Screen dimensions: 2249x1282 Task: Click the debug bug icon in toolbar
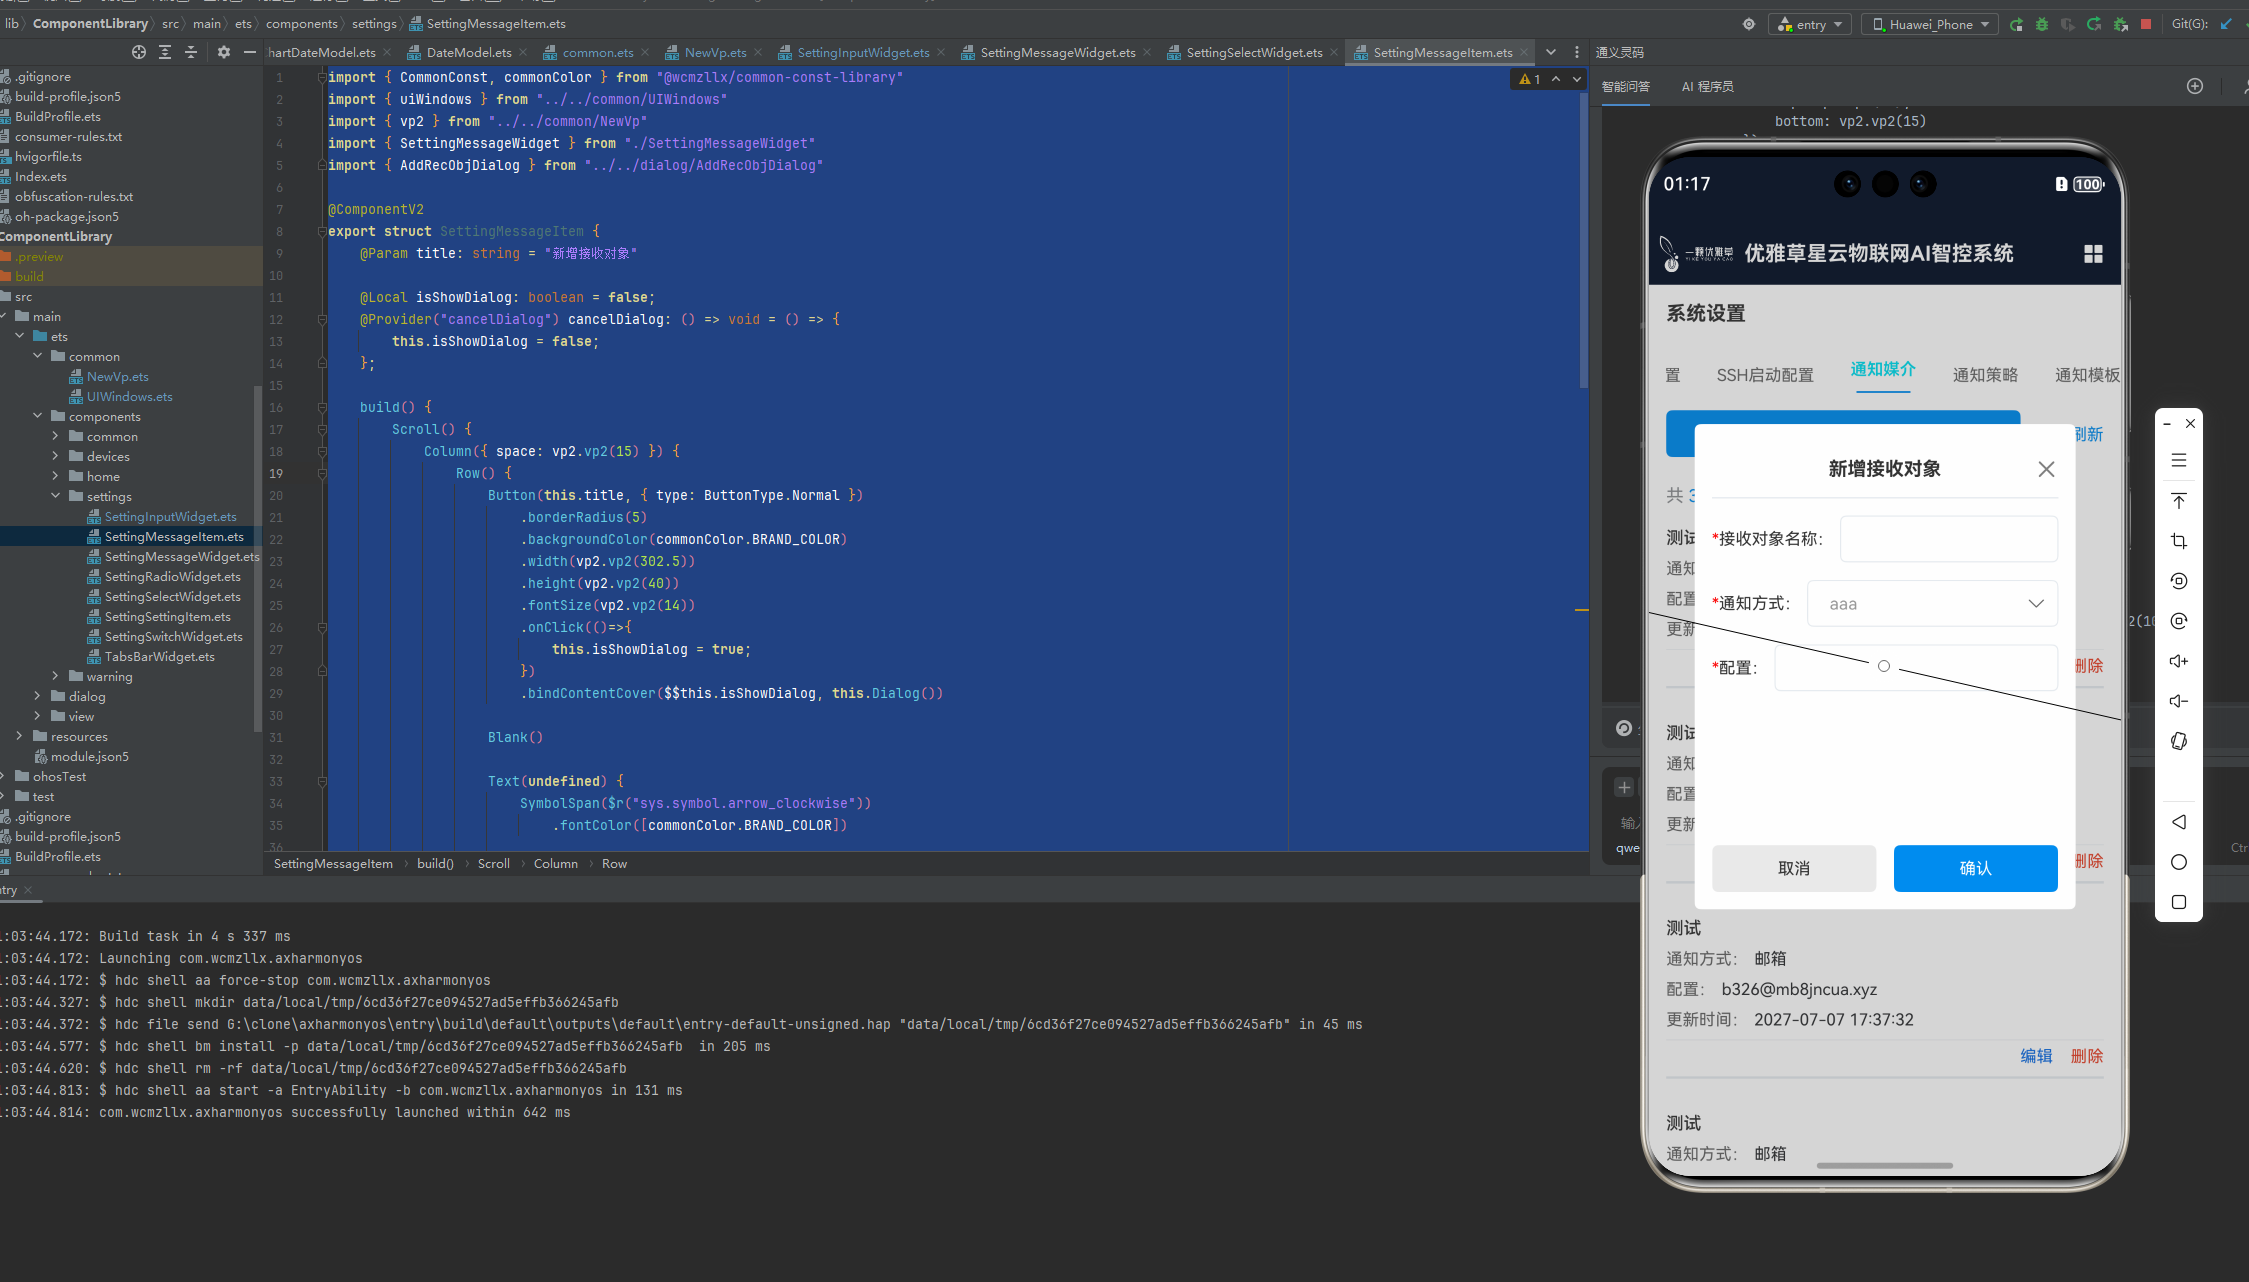point(2042,24)
